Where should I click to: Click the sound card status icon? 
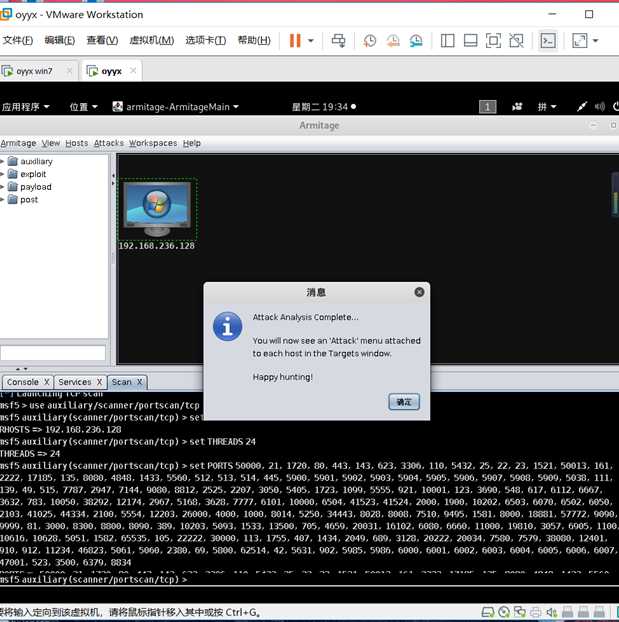point(552,612)
